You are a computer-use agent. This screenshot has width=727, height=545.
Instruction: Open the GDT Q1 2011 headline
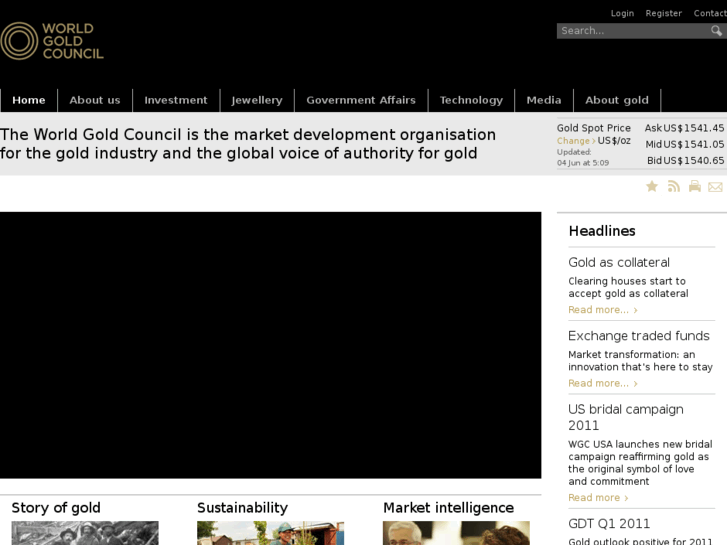click(609, 524)
